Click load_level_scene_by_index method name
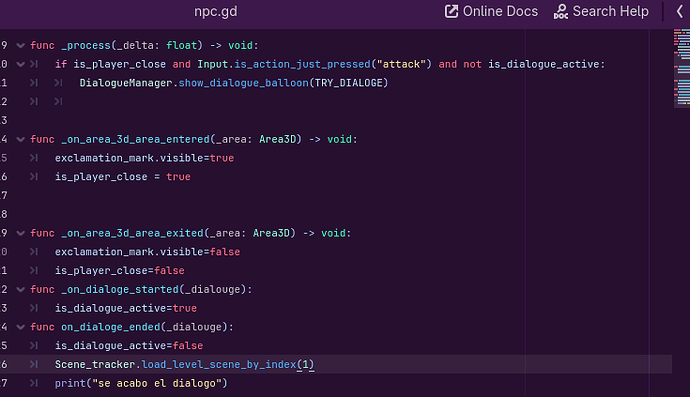 tap(219, 364)
